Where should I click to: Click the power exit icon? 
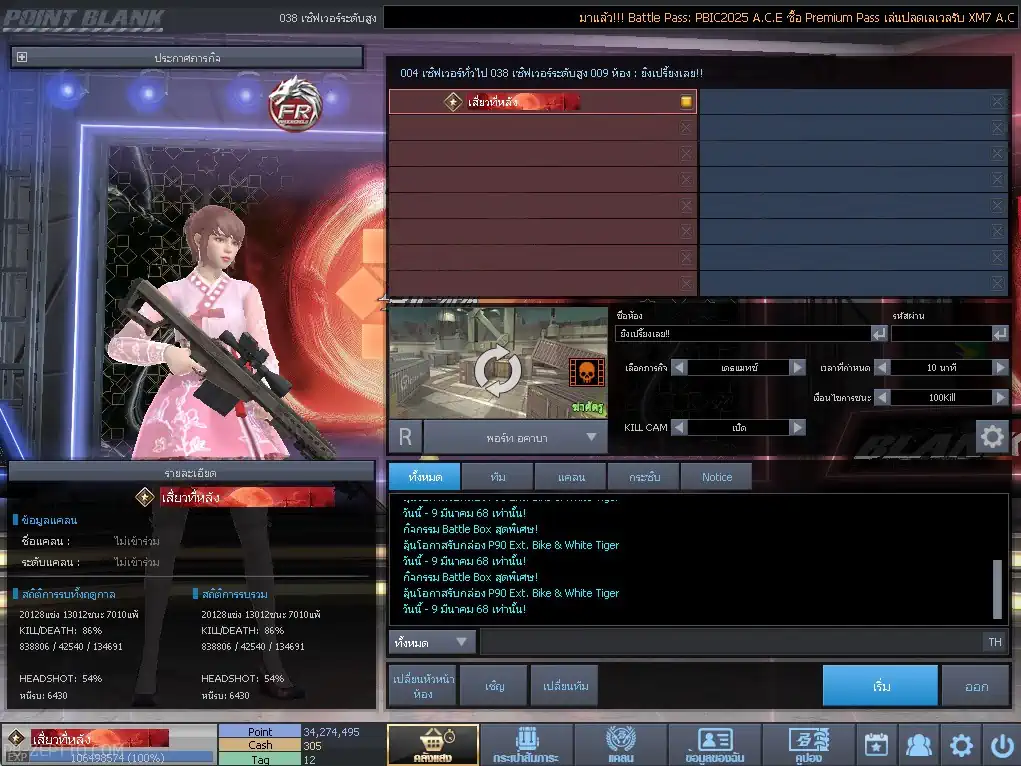pyautogui.click(x=1001, y=745)
